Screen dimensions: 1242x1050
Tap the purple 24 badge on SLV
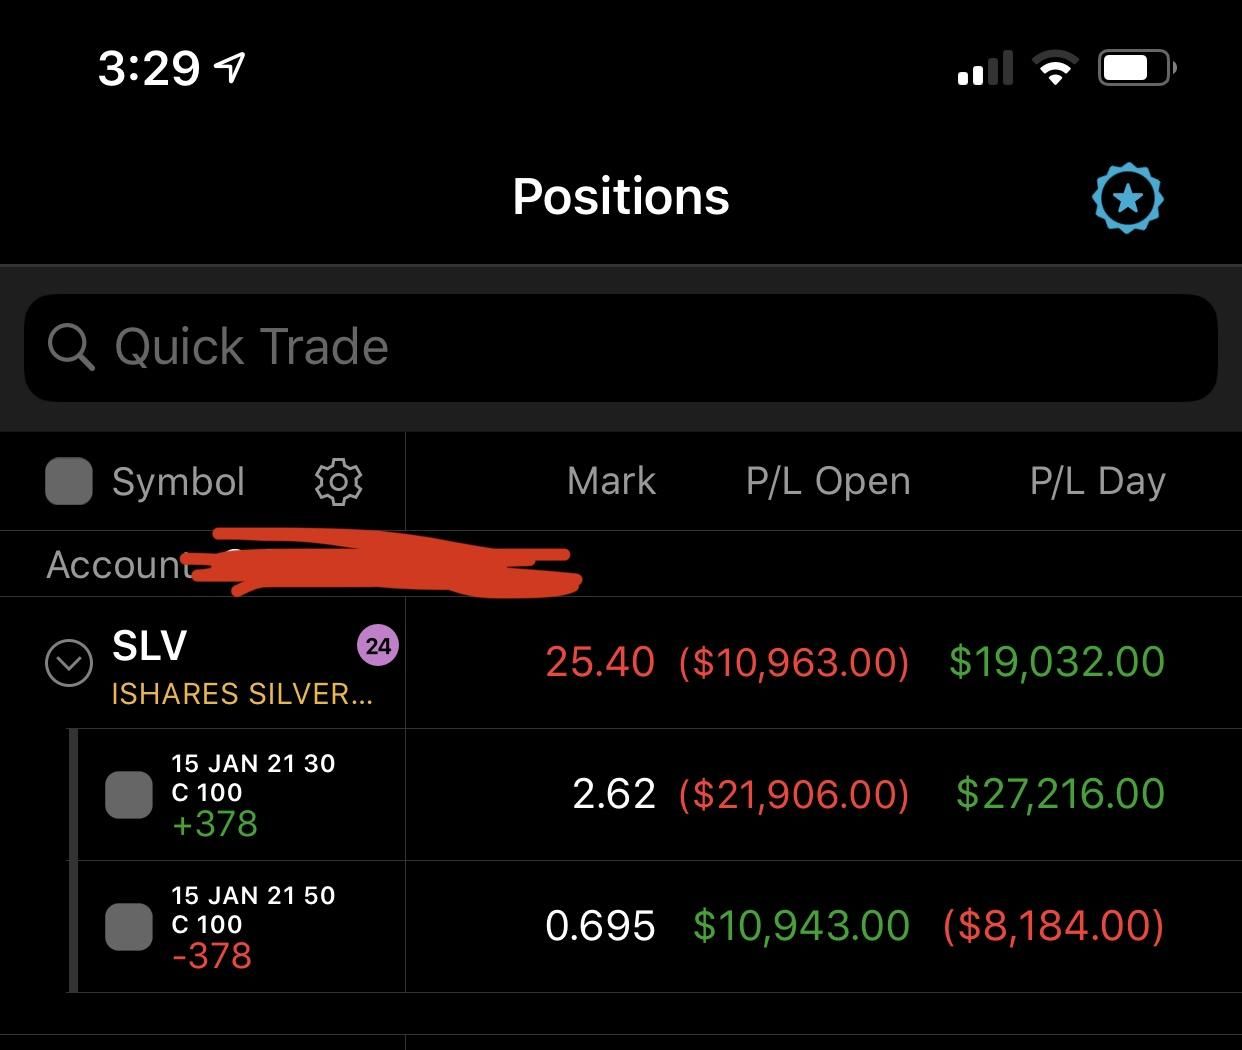(378, 646)
